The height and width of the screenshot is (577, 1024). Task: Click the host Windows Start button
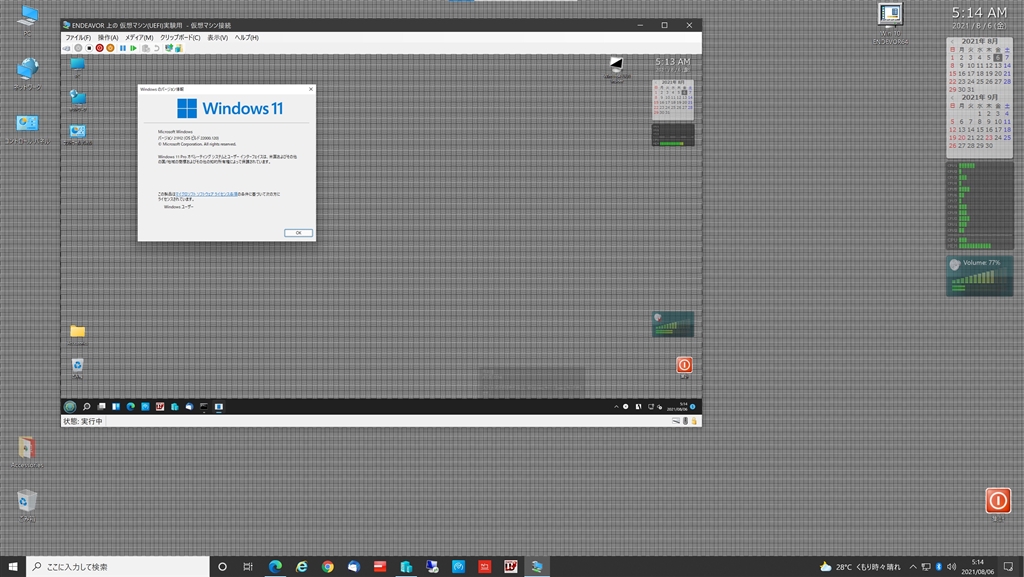pyautogui.click(x=12, y=567)
